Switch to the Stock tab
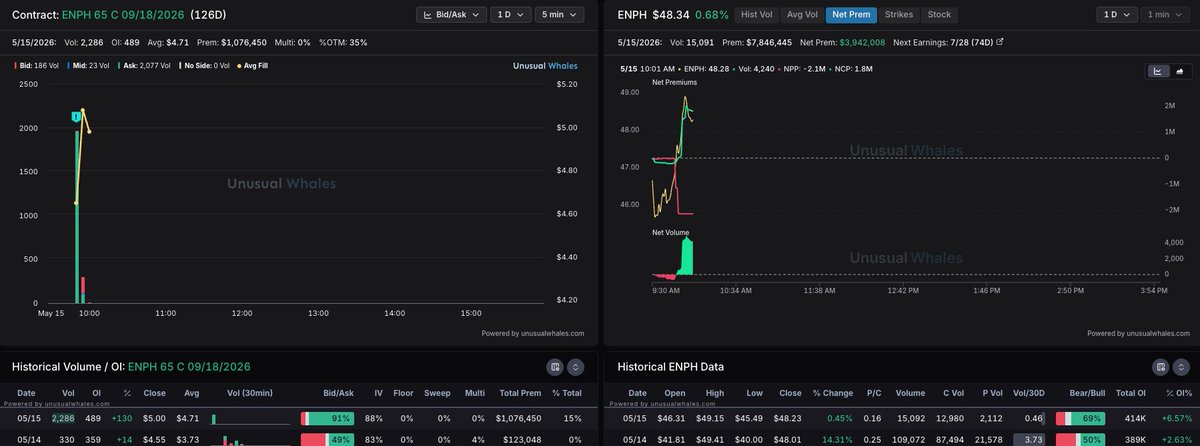This screenshot has height=446, width=1200. [x=939, y=15]
